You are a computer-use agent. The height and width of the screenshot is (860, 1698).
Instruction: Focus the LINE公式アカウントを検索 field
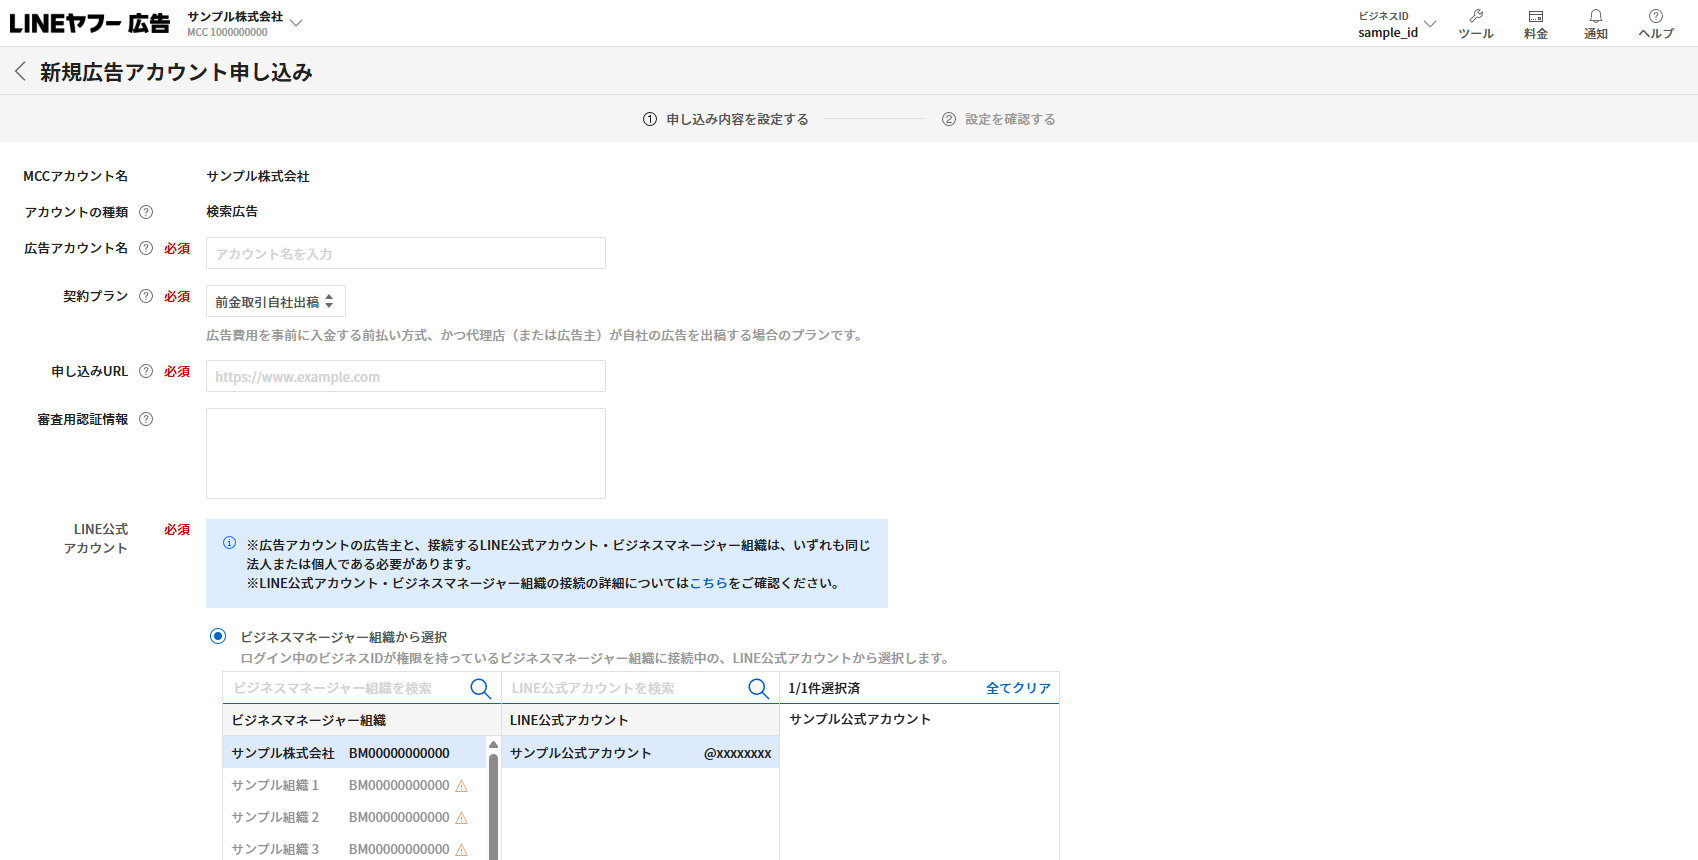[624, 688]
